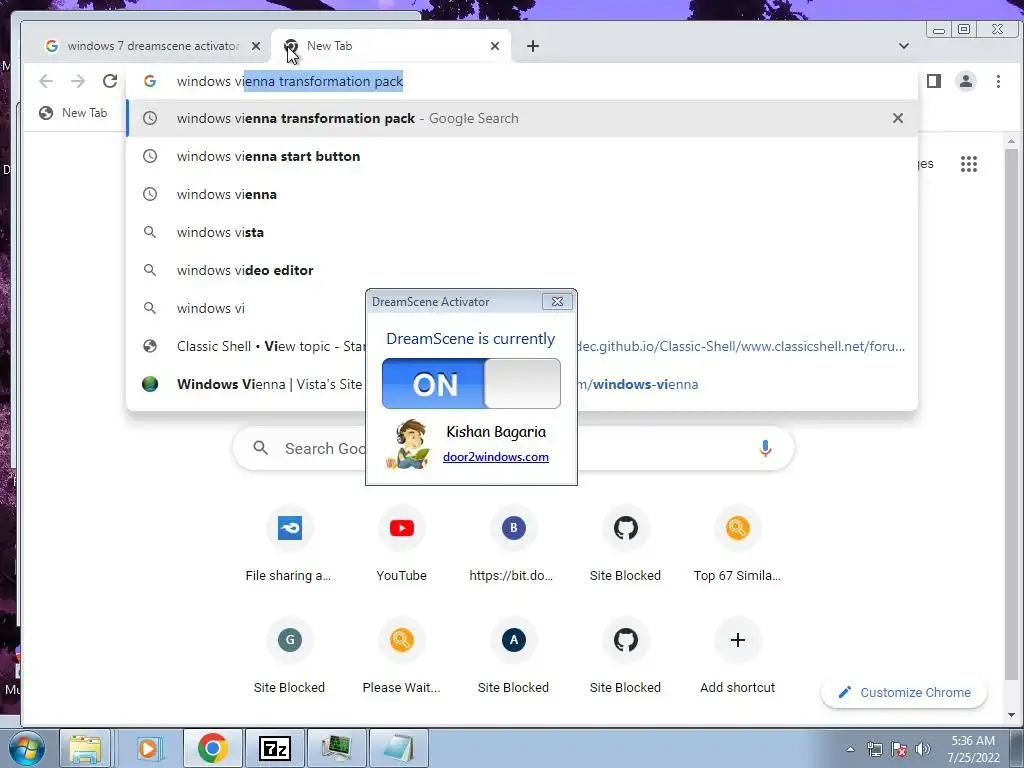Choose suggestion windows vienna transformation pack
Screen dimensions: 1024x768
tap(522, 118)
